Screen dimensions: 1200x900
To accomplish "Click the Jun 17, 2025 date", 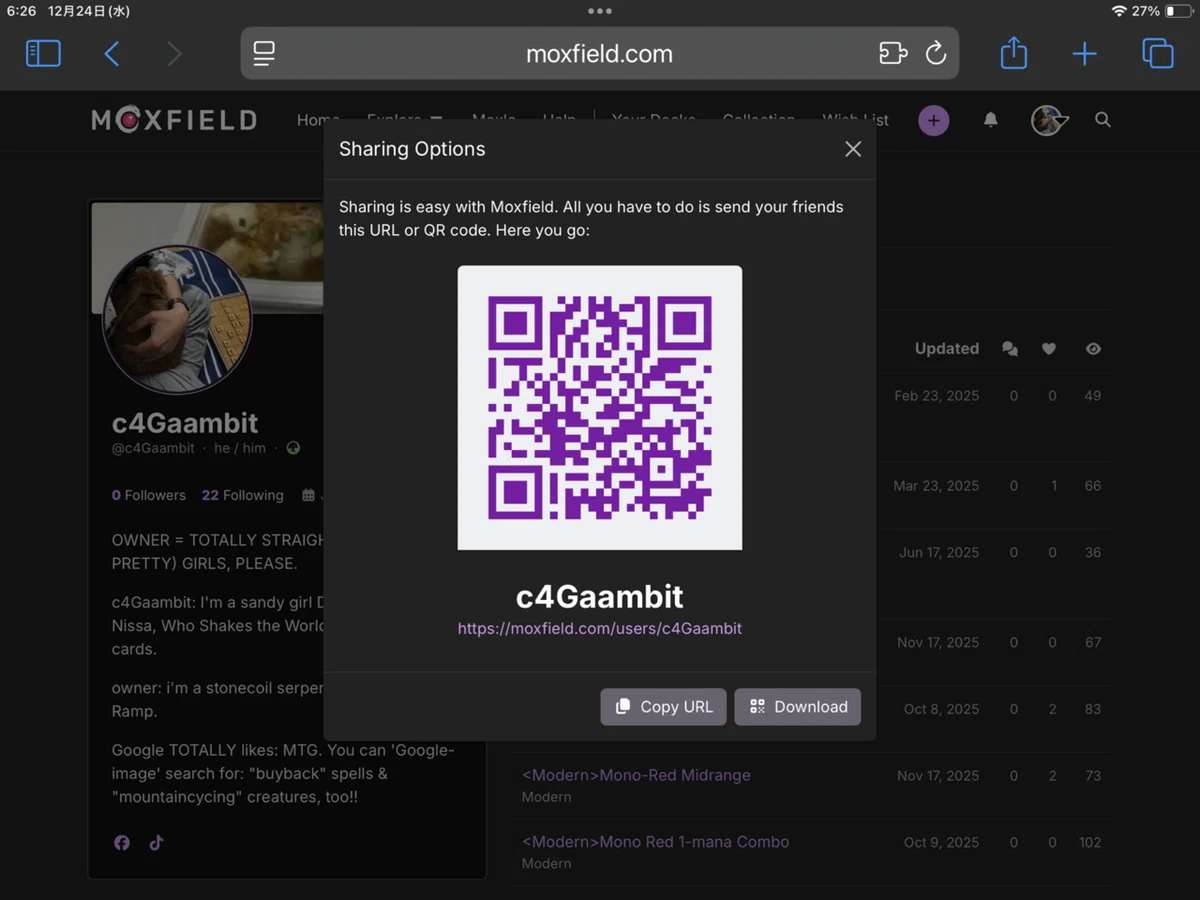I will [x=939, y=553].
